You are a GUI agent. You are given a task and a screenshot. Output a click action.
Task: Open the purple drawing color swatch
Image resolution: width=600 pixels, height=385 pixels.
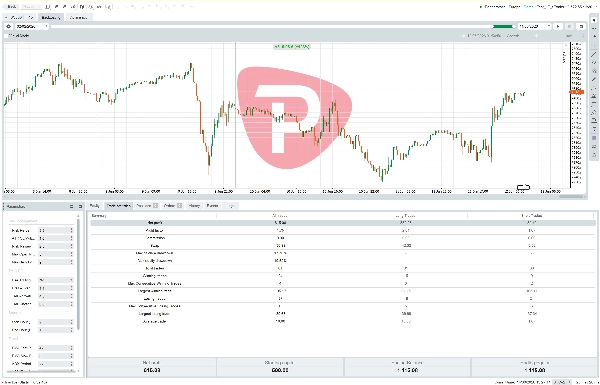[x=594, y=138]
